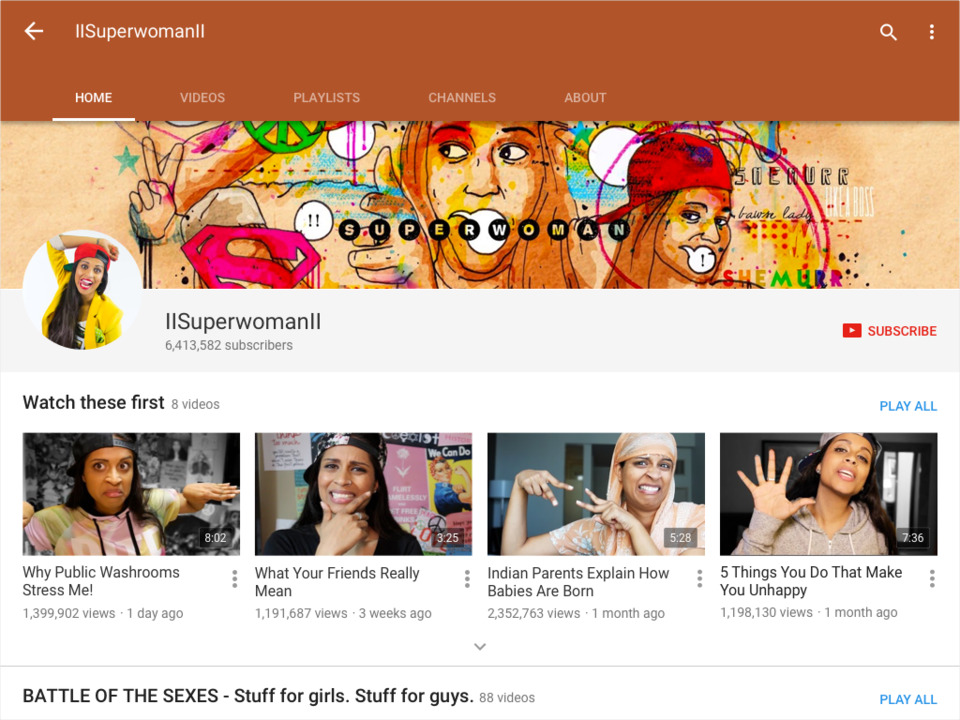Click 1,191,687 views · 3 weeks ago

tap(343, 613)
